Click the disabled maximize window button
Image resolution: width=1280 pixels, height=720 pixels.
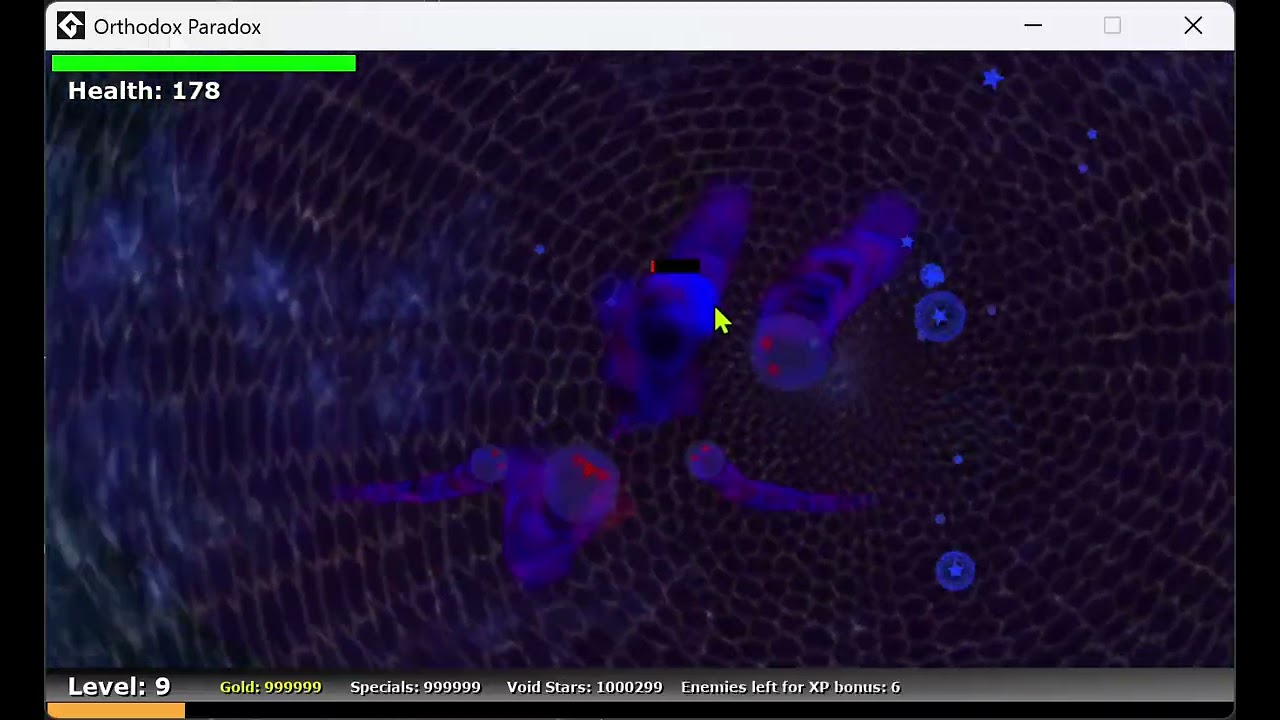click(x=1112, y=26)
